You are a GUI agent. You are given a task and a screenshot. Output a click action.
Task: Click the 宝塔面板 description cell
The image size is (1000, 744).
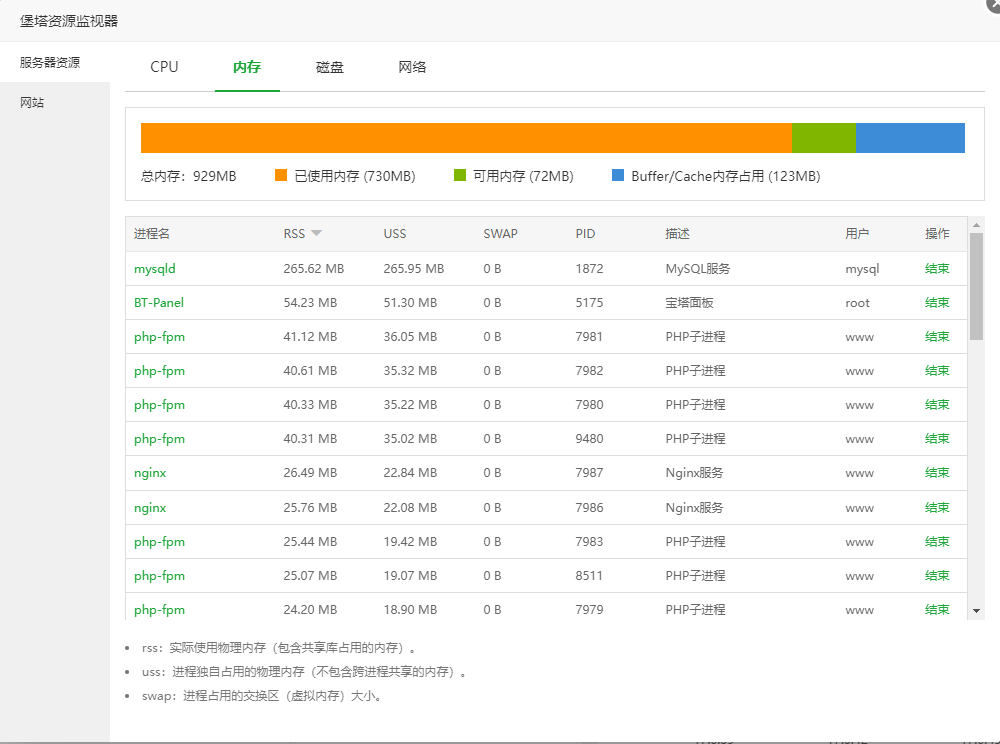[x=689, y=302]
